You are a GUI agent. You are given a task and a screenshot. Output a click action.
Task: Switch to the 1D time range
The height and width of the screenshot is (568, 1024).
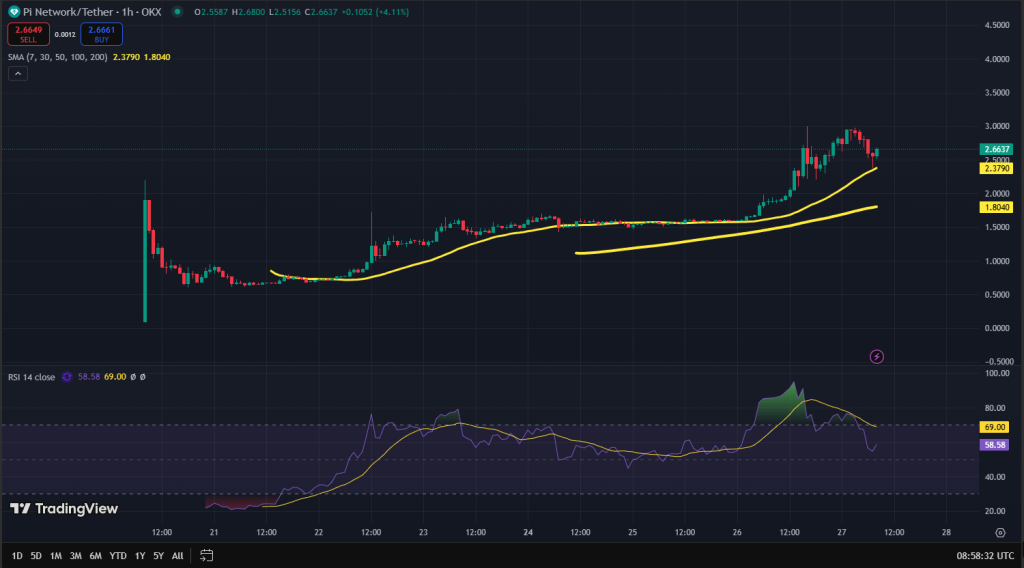[x=17, y=556]
